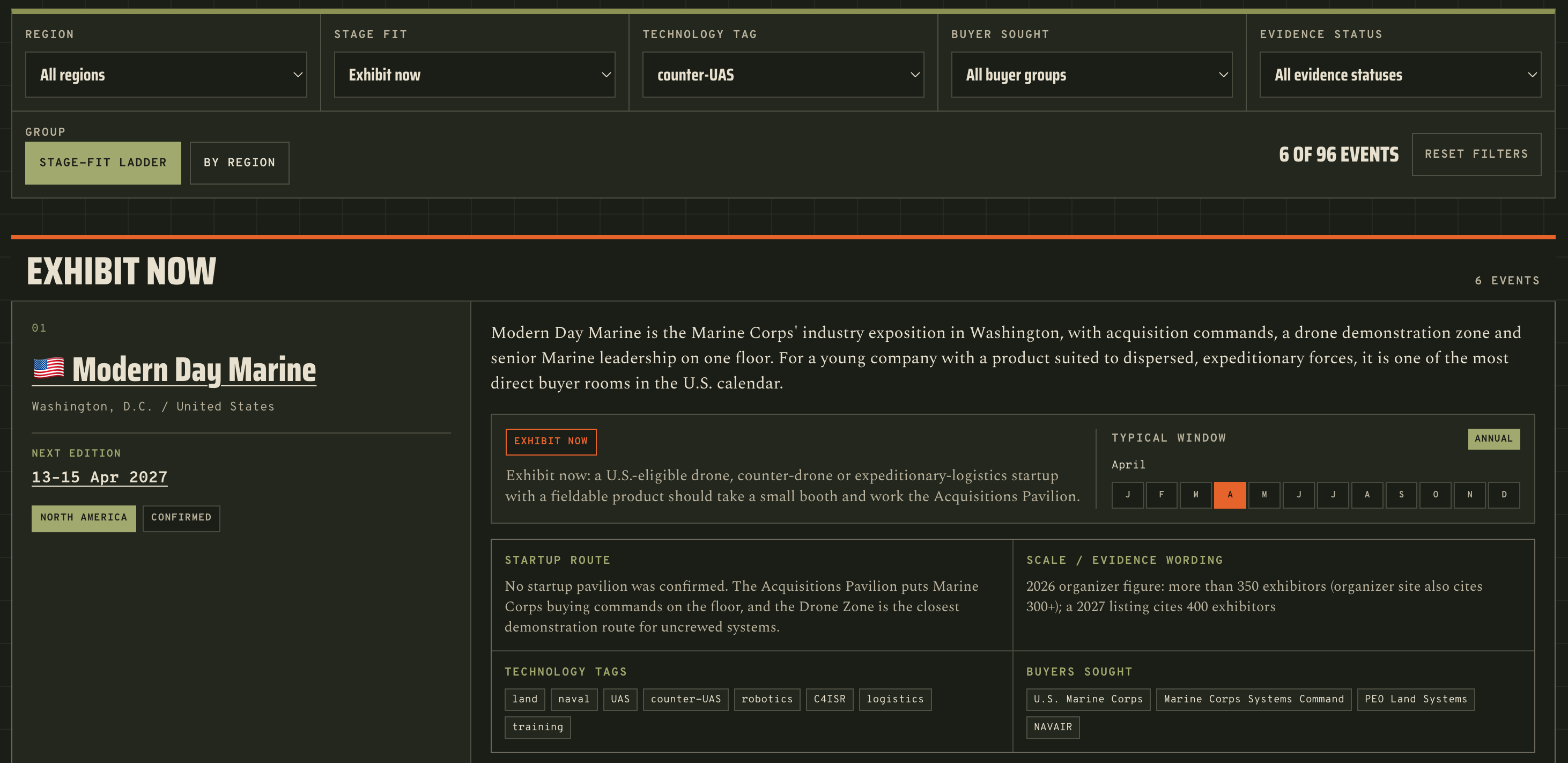Click the counter-UAS technology tag chip

(x=686, y=699)
